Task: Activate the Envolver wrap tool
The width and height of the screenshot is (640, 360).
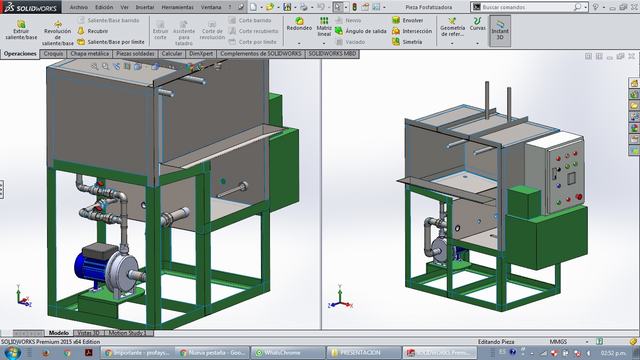Action: [x=407, y=20]
